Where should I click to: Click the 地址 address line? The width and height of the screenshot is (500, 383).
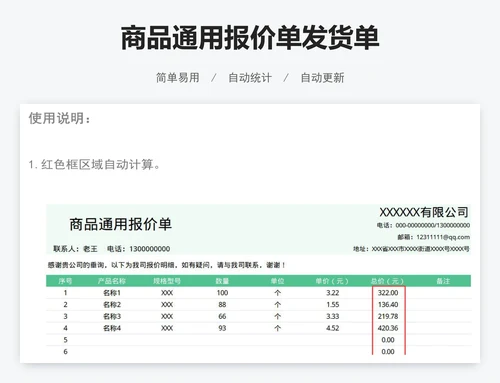tap(411, 249)
